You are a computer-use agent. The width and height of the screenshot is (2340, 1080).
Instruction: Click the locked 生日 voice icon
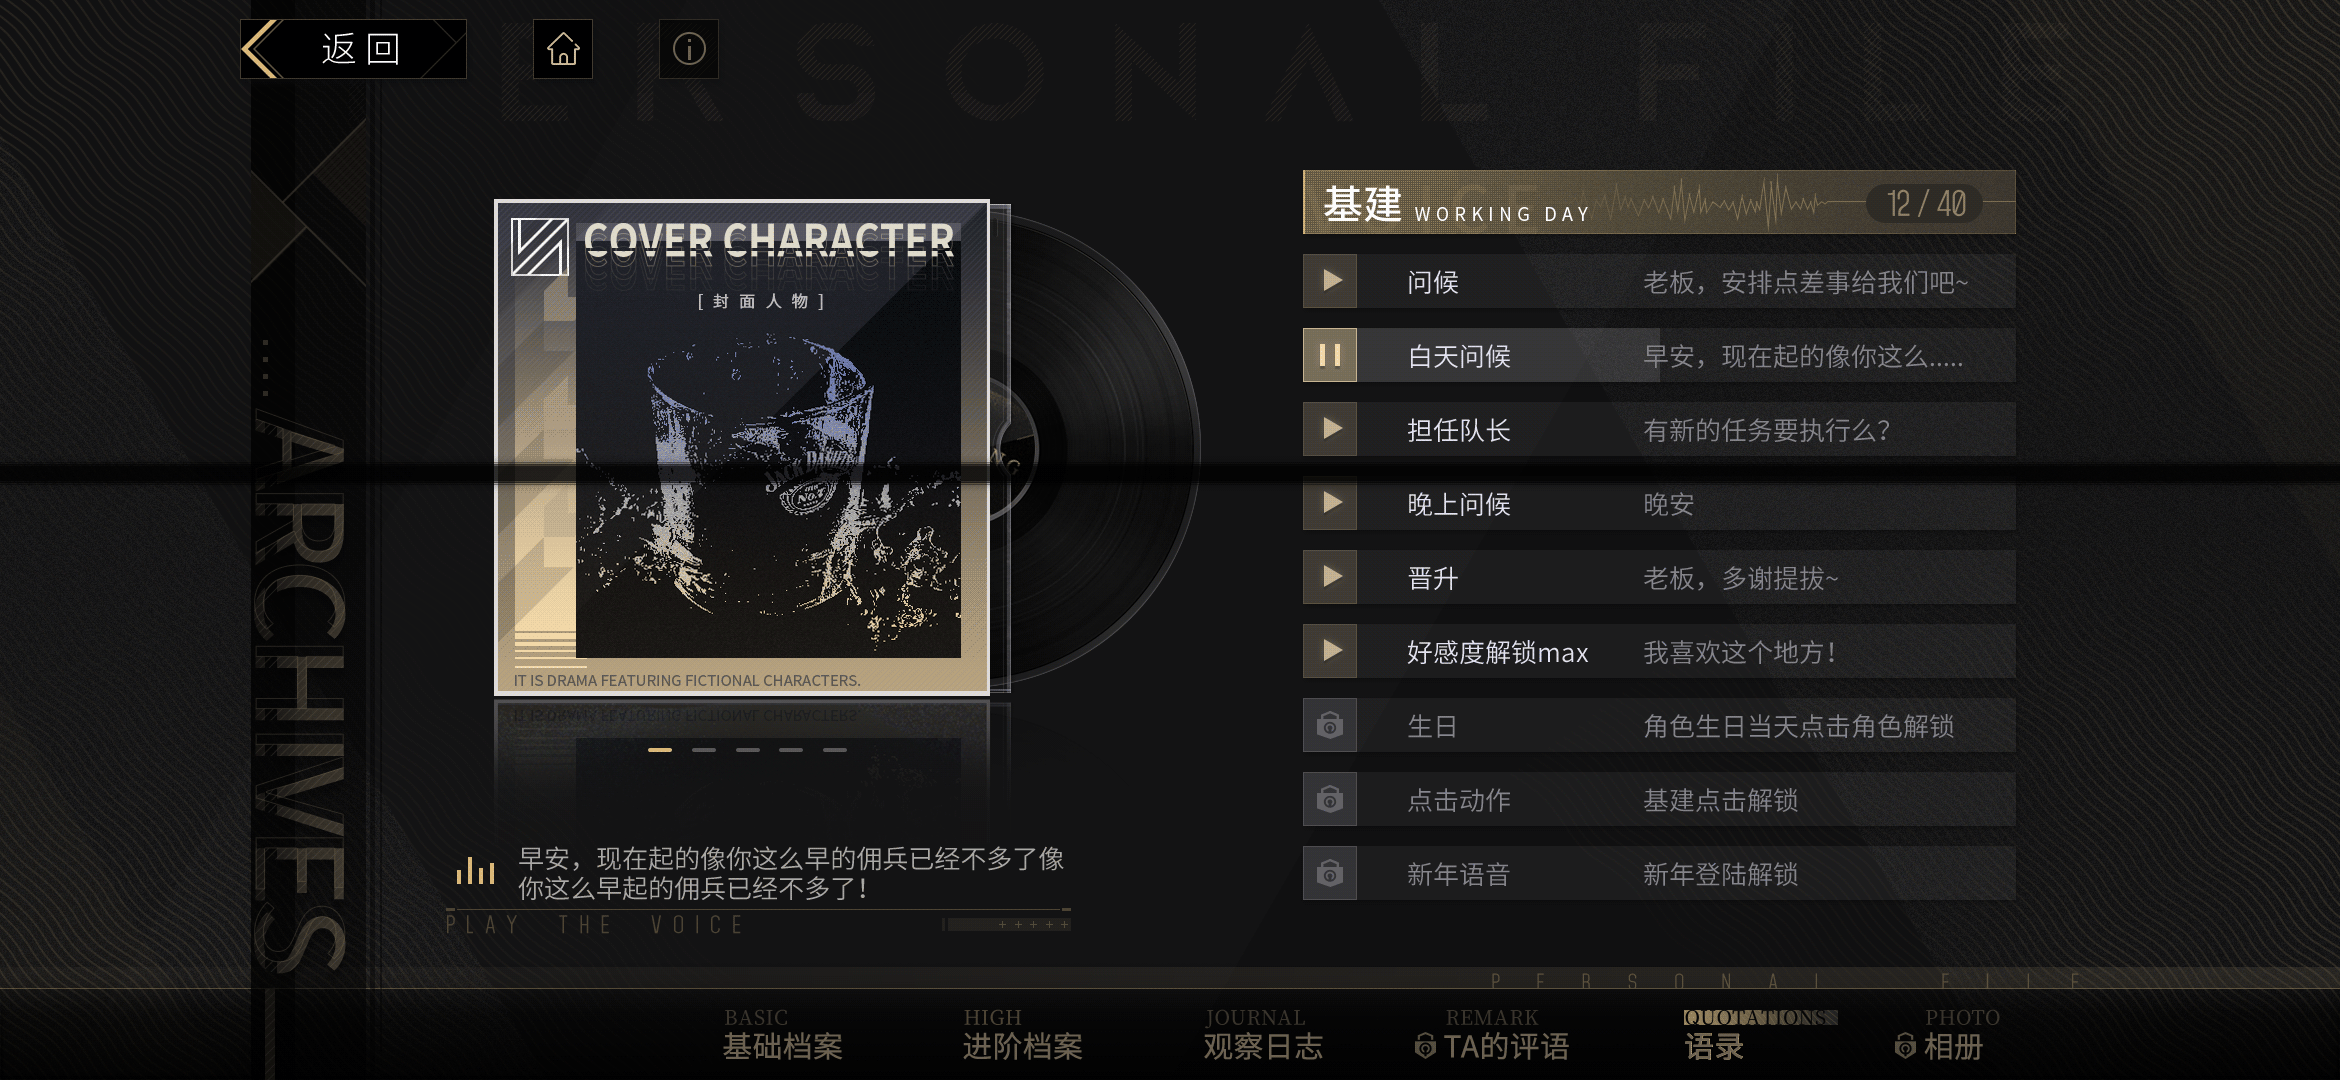coord(1330,725)
